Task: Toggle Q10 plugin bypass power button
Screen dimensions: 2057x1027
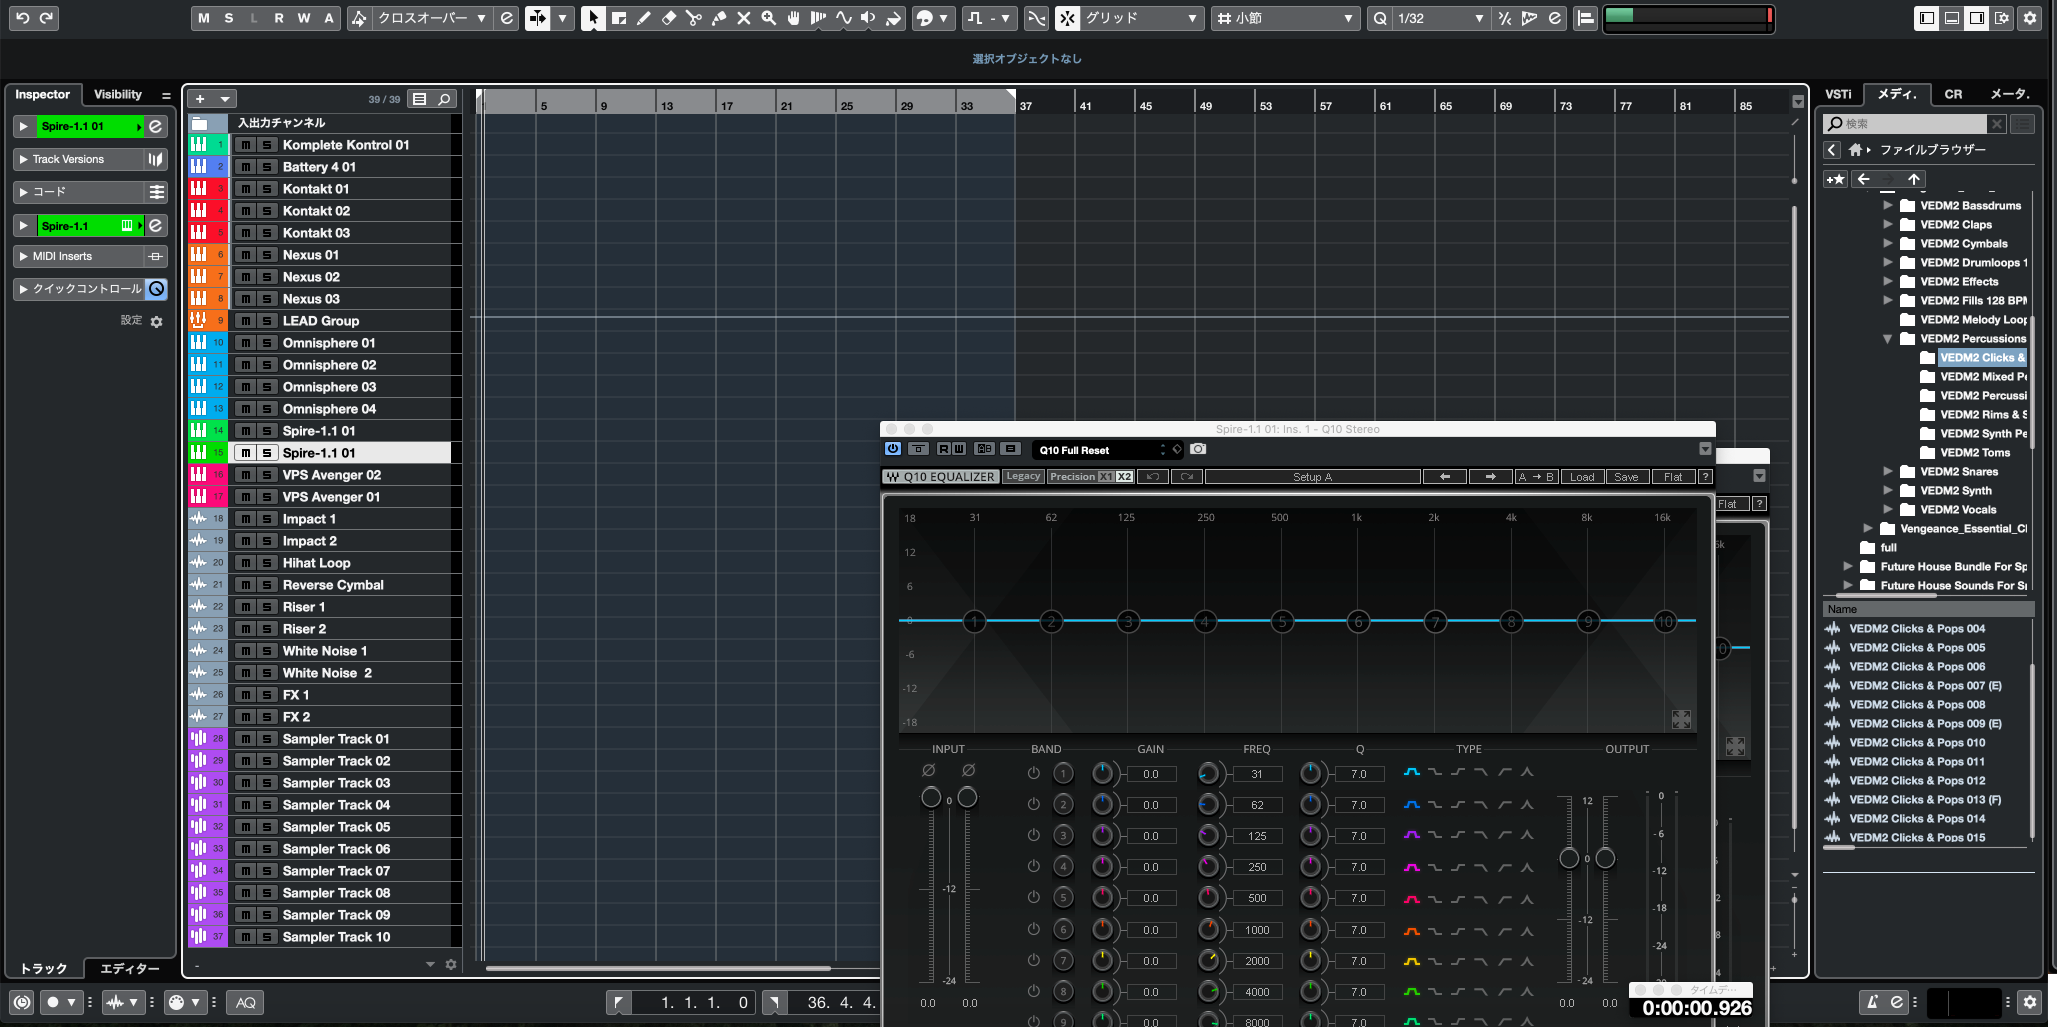Action: click(x=893, y=449)
